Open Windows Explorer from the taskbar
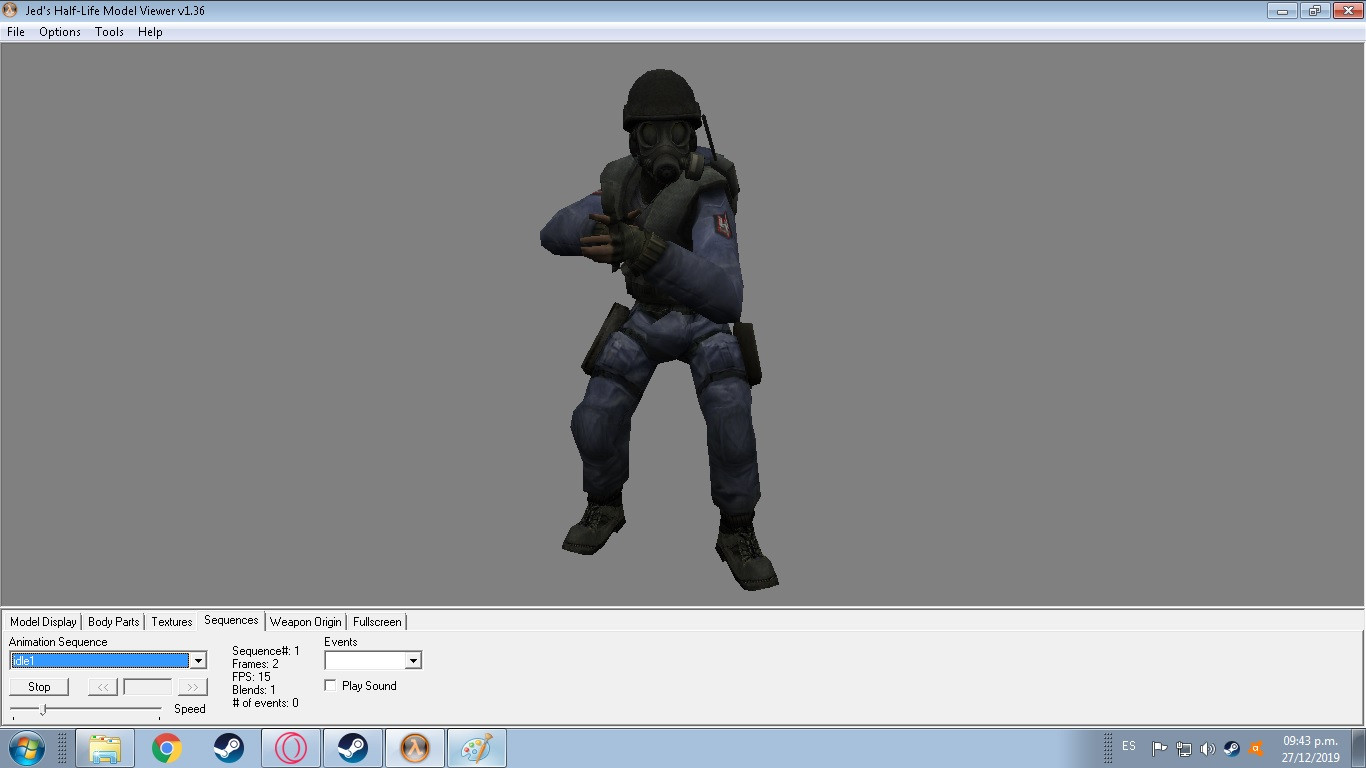Image resolution: width=1366 pixels, height=768 pixels. click(105, 748)
